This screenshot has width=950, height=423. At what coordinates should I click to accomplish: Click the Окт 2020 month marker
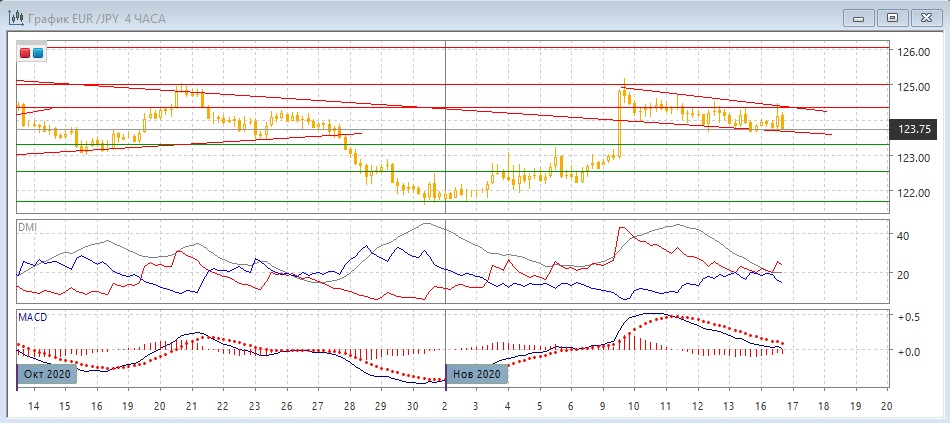47,373
